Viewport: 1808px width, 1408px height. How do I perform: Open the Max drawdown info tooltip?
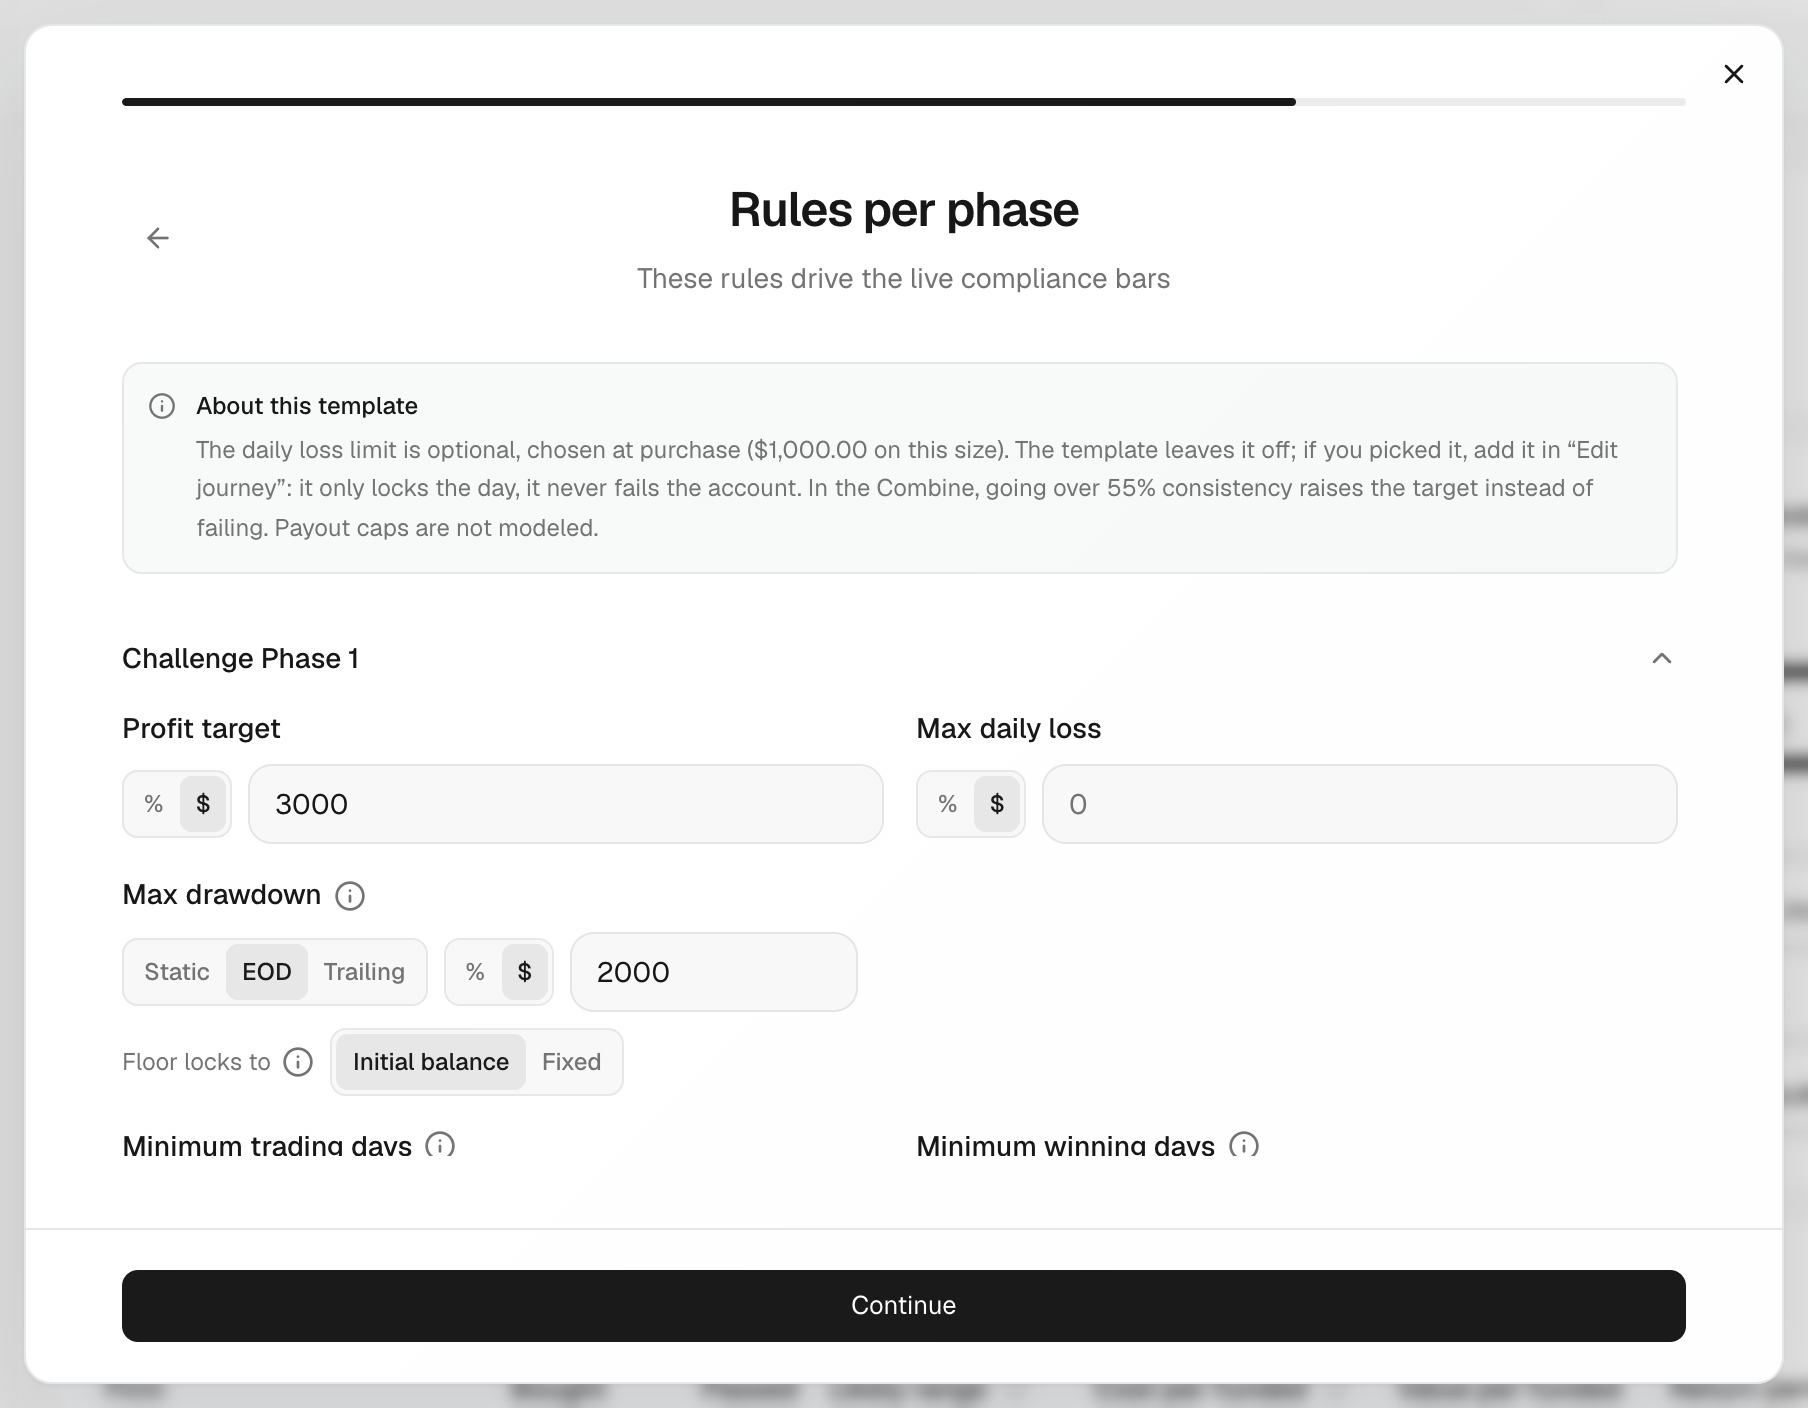tap(350, 895)
